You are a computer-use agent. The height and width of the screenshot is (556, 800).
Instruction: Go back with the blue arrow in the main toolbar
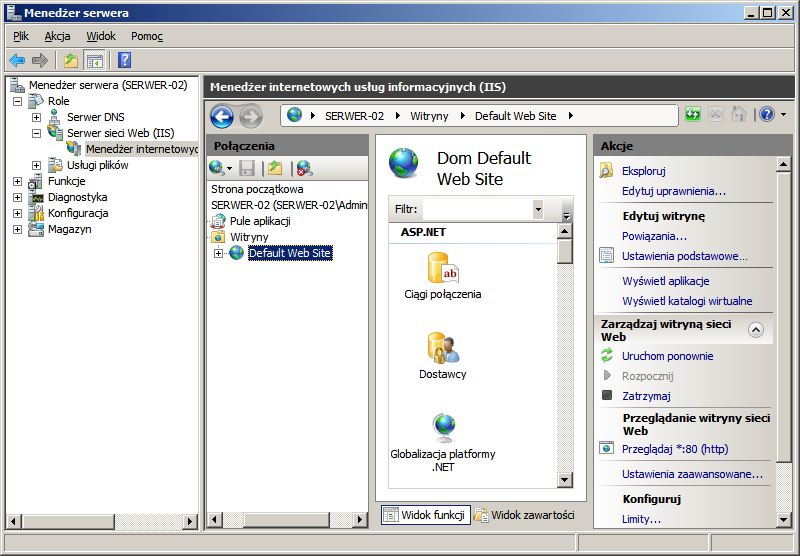tap(17, 61)
